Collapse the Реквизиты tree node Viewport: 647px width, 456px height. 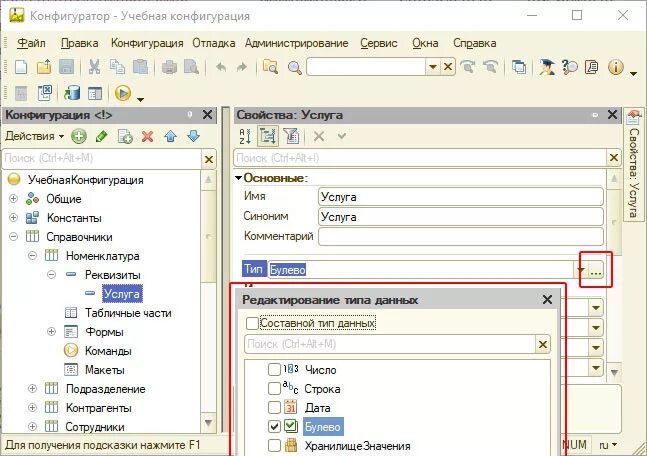pos(51,274)
